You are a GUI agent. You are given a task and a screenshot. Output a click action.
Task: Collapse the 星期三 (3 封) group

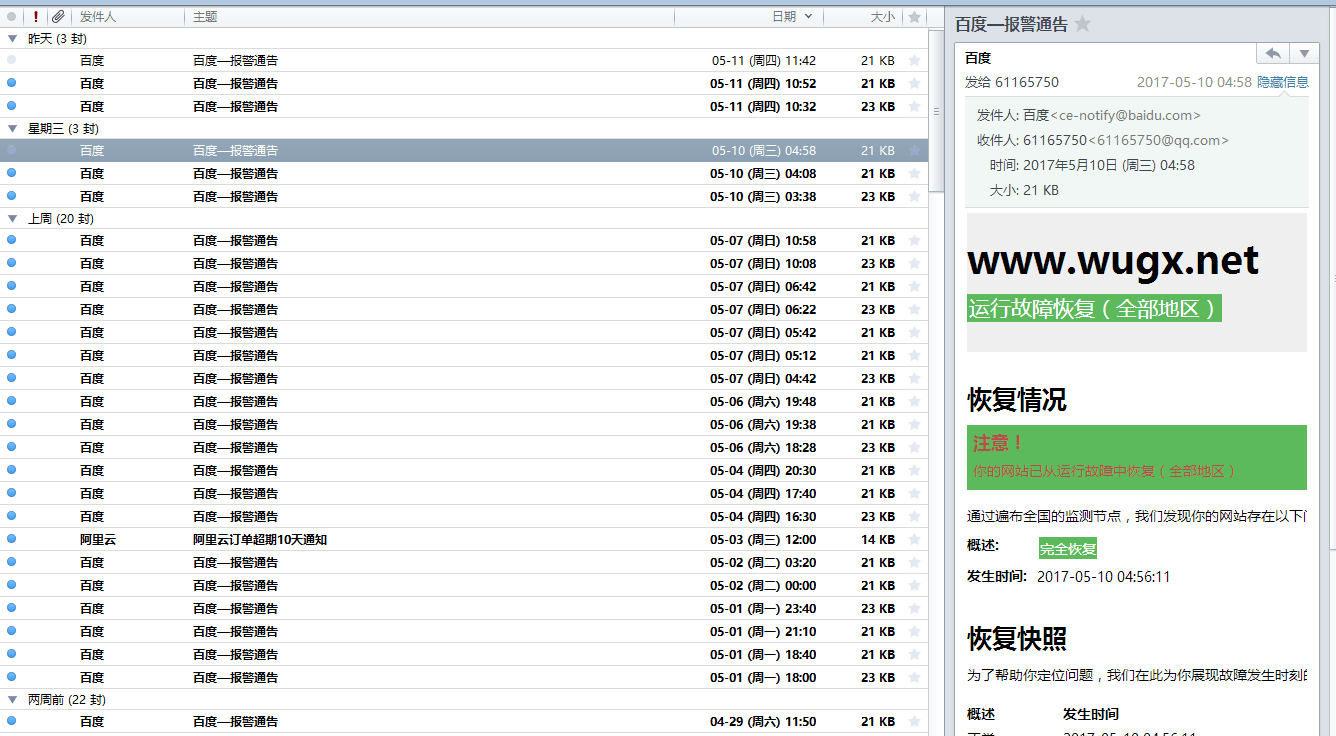tap(12, 128)
